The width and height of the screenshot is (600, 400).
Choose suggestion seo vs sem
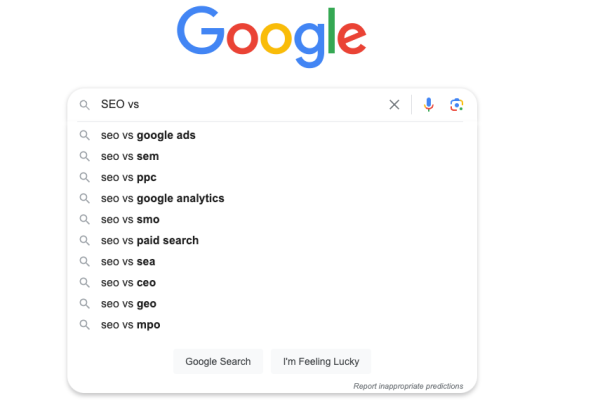272,156
